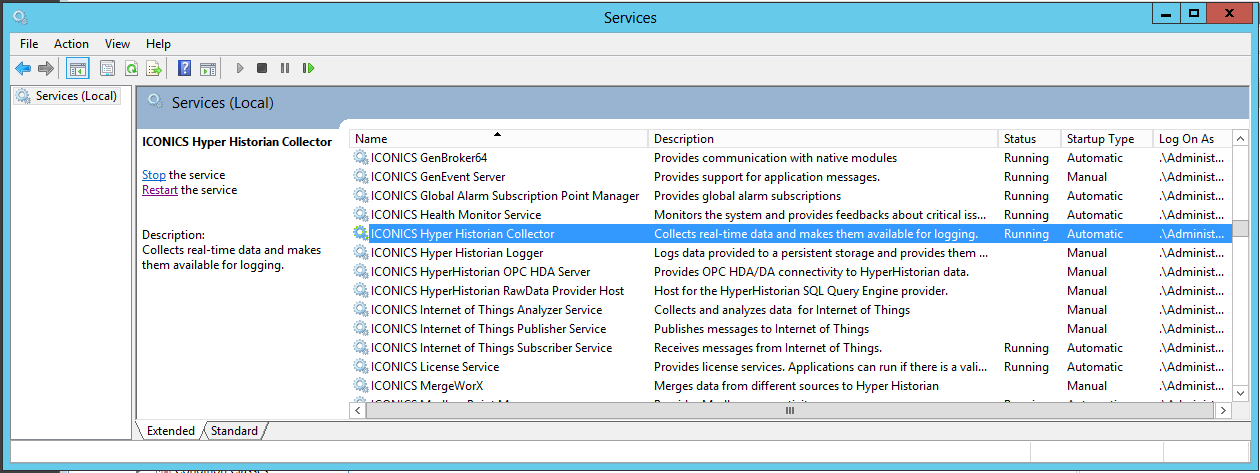
Task: Select Services (Local) in the console tree
Action: click(76, 96)
